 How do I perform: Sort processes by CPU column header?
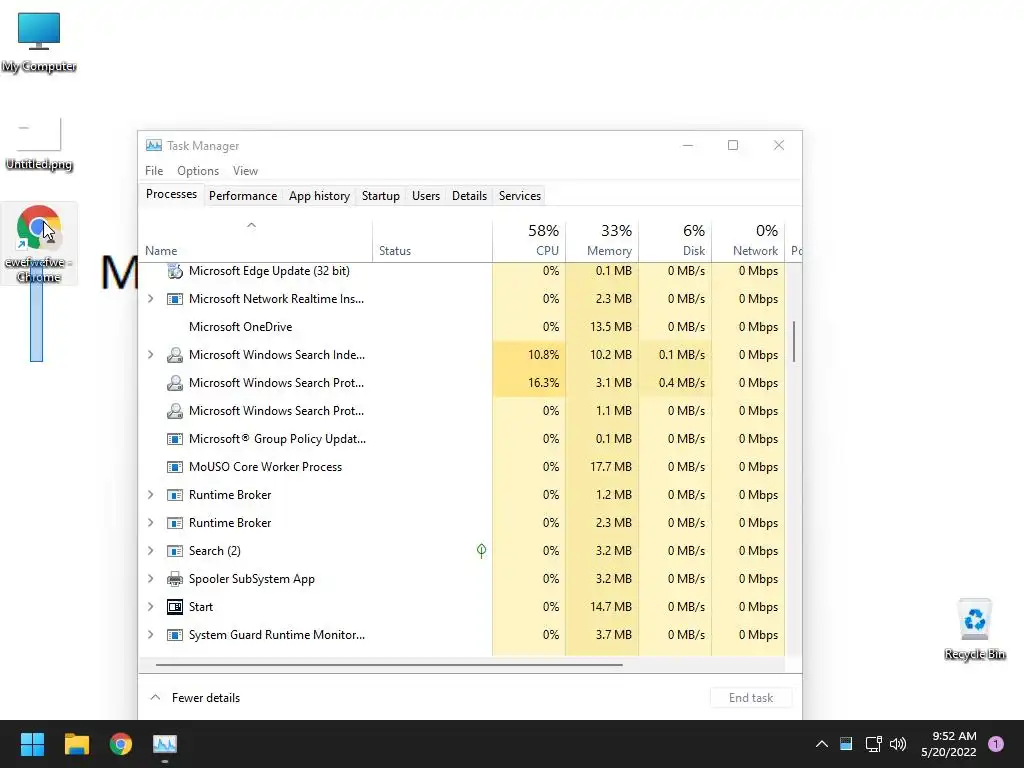click(529, 240)
